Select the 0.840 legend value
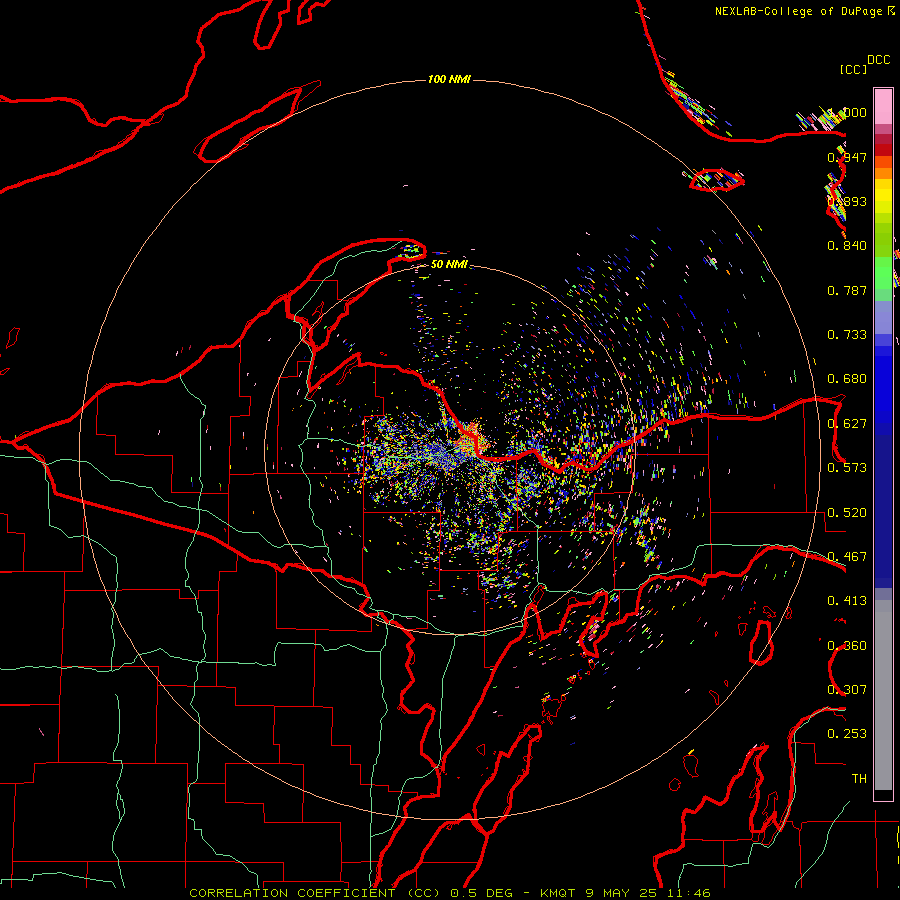The image size is (900, 900). point(847,246)
